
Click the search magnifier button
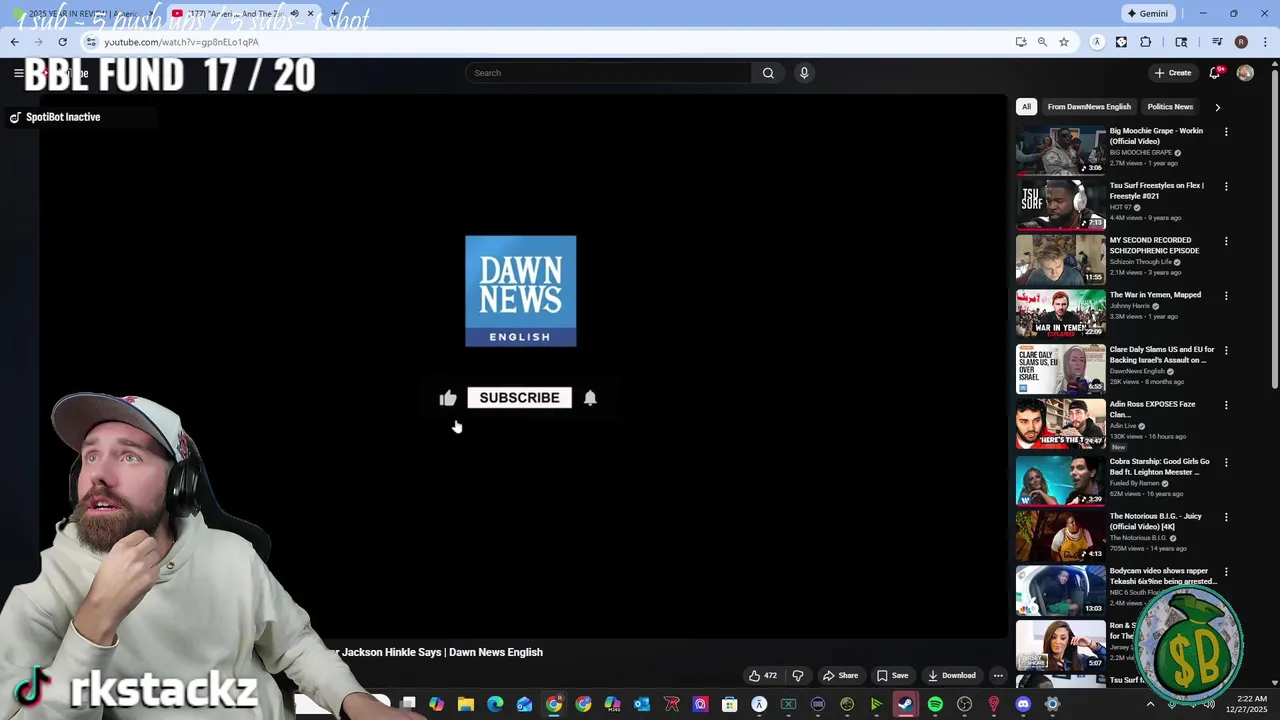768,73
